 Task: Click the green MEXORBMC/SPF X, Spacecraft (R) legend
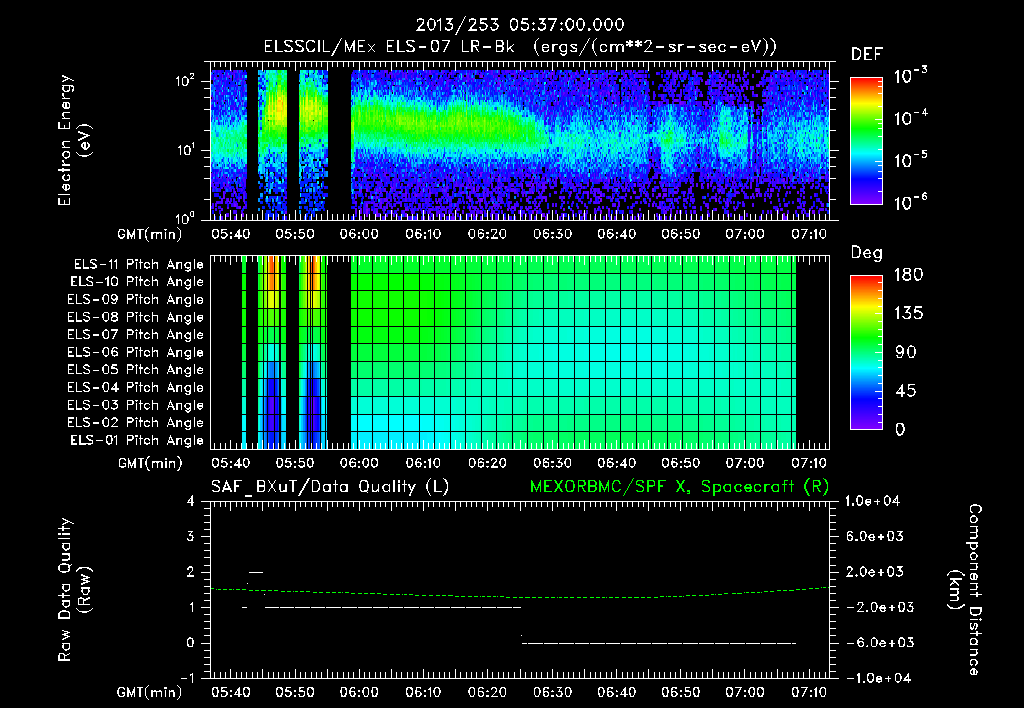pyautogui.click(x=679, y=487)
